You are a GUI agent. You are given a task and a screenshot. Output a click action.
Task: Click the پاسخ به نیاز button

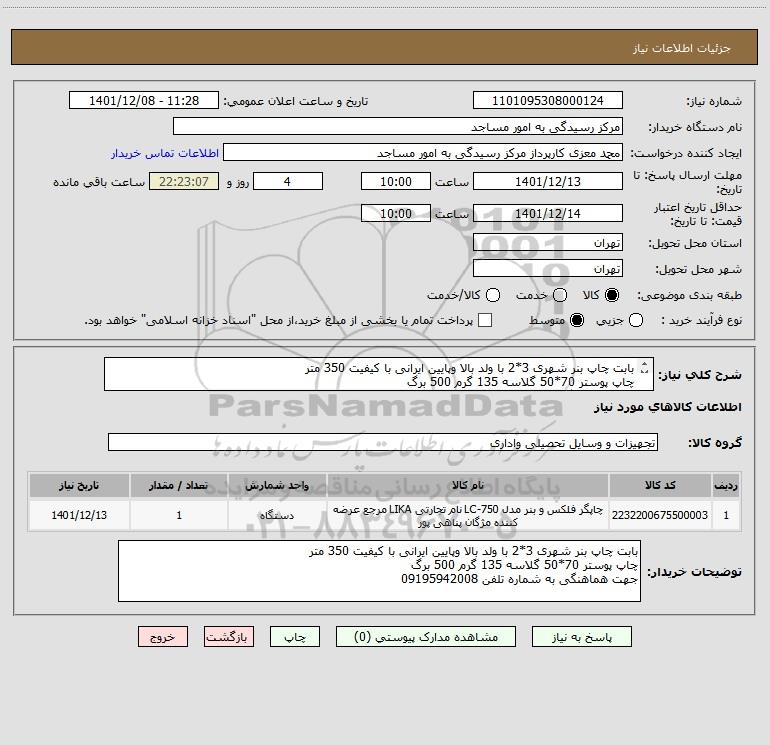[581, 637]
